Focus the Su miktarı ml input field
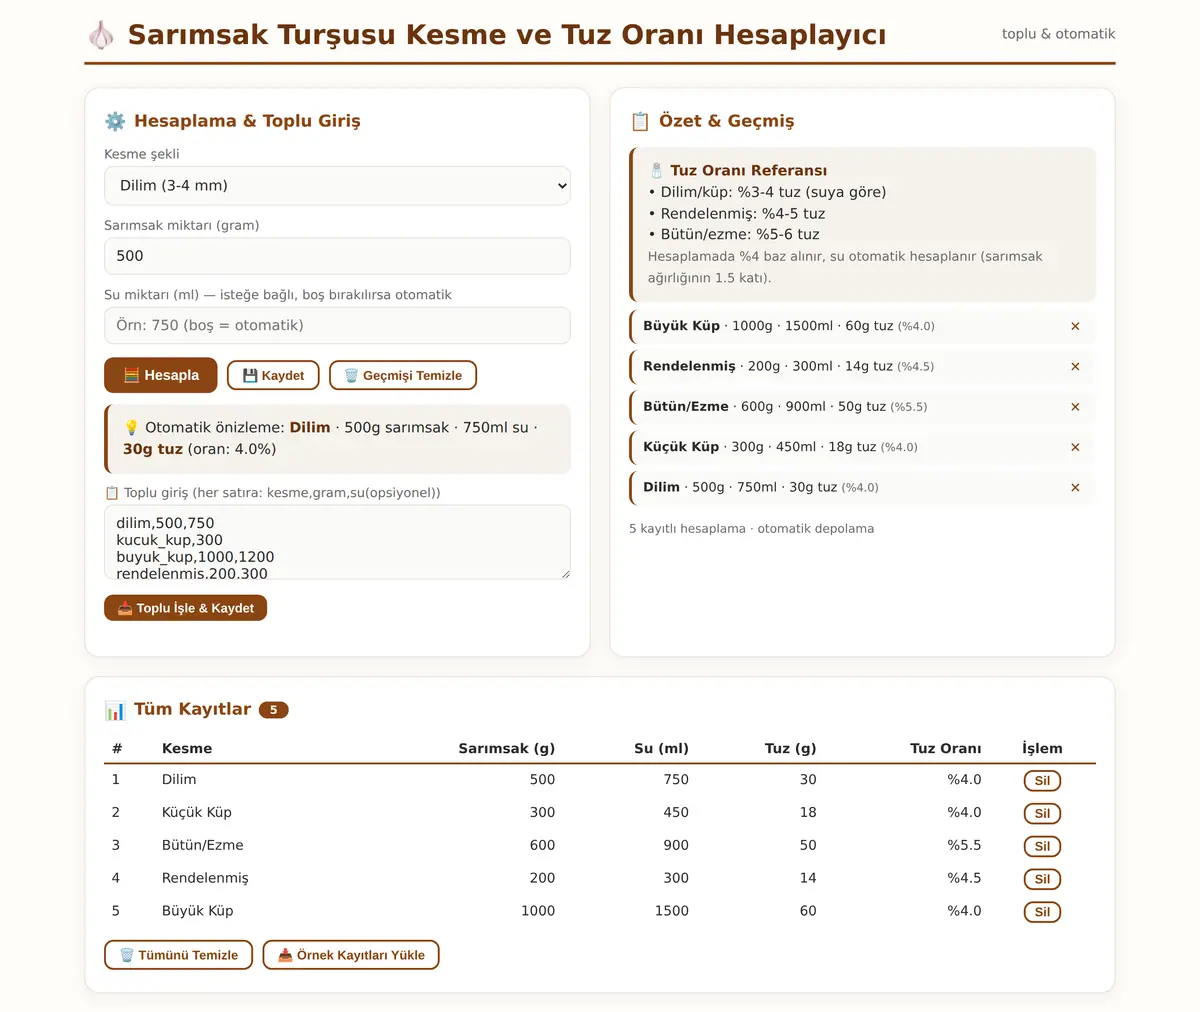The image size is (1200, 1012). coord(337,325)
